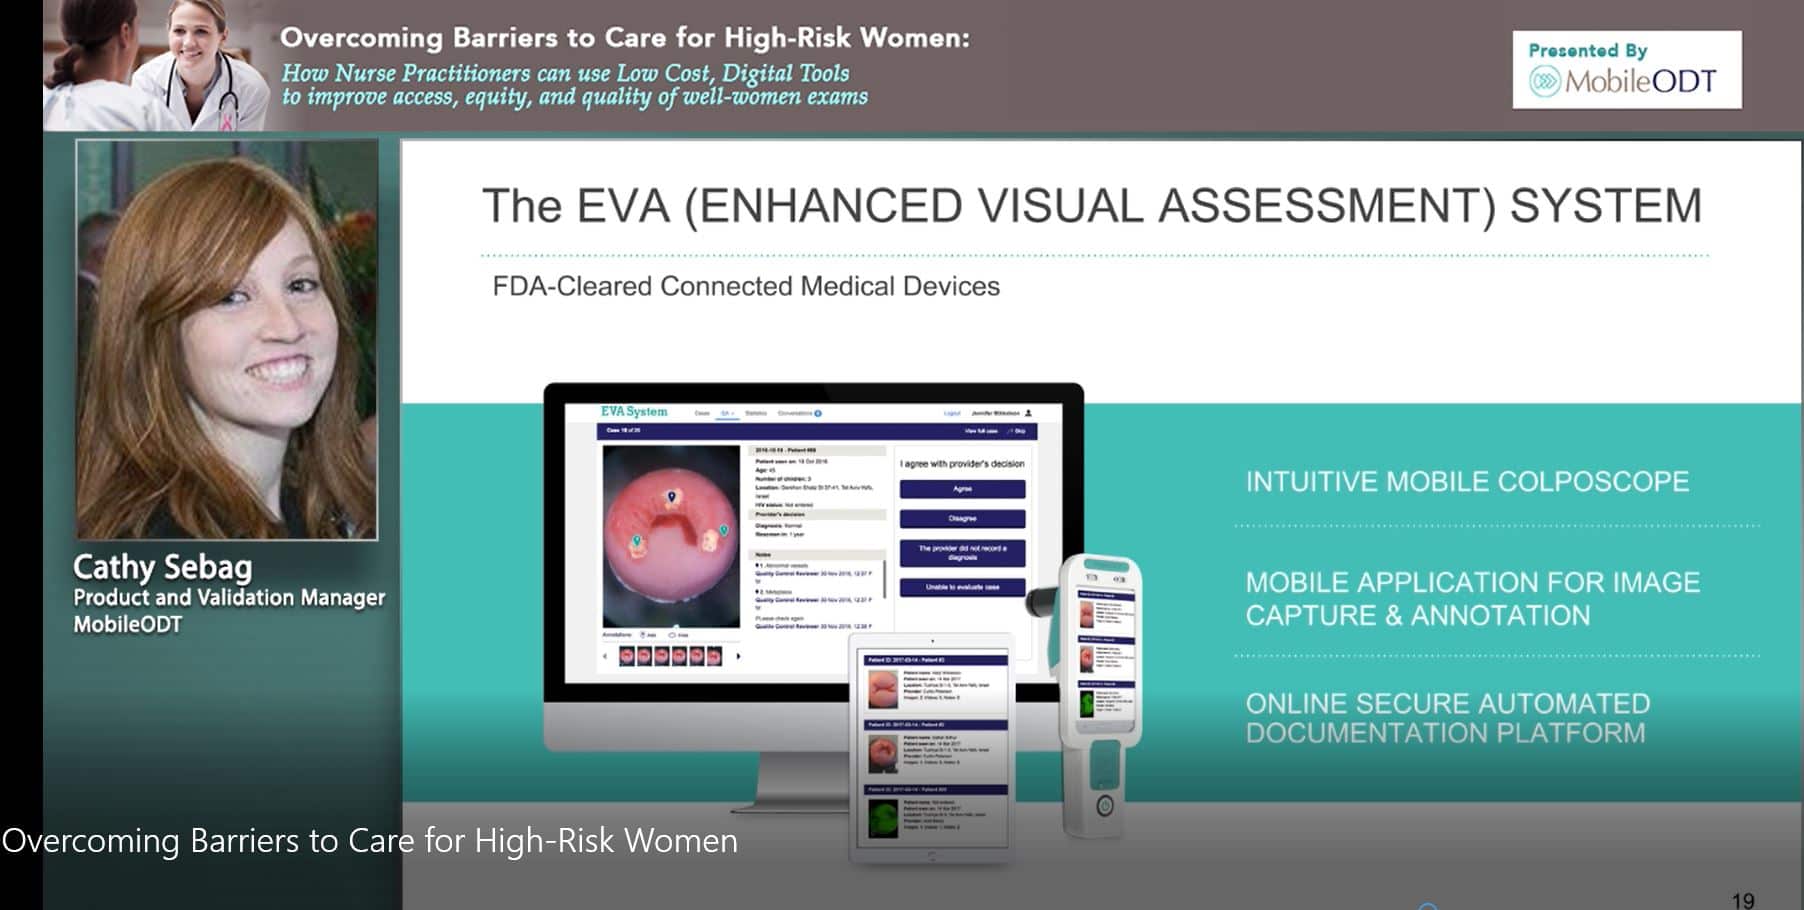This screenshot has width=1804, height=910.
Task: Click 'FDA-Cleared Connected Medical Devices' subtitle
Action: coord(746,286)
